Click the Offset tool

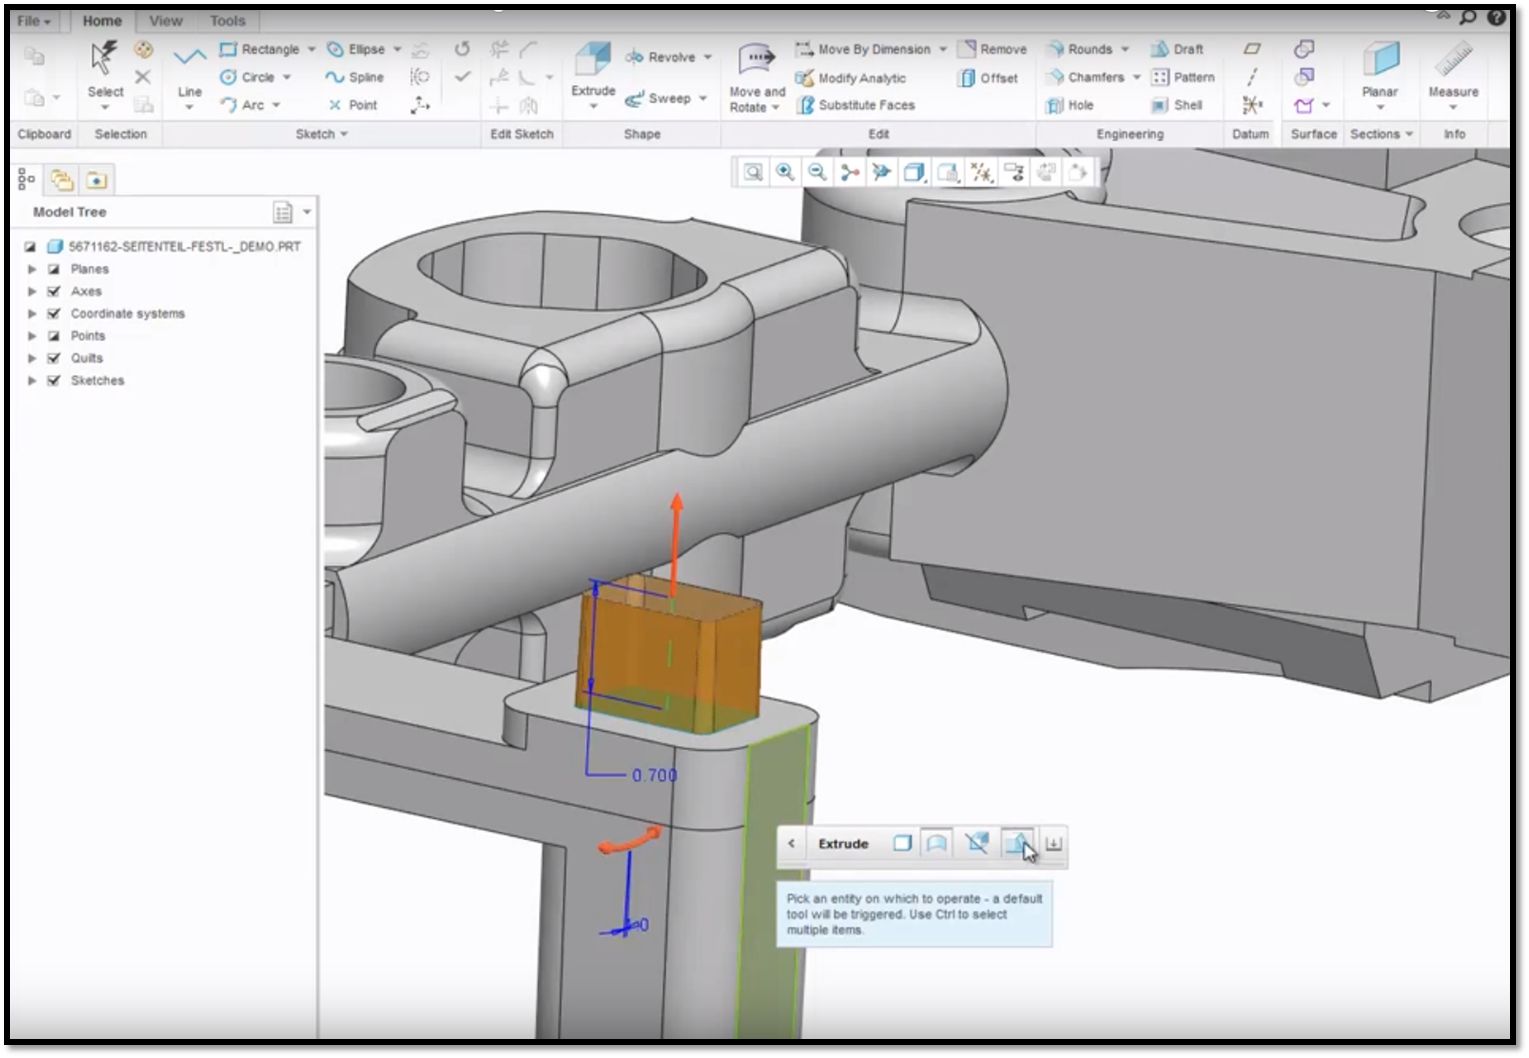[x=988, y=78]
